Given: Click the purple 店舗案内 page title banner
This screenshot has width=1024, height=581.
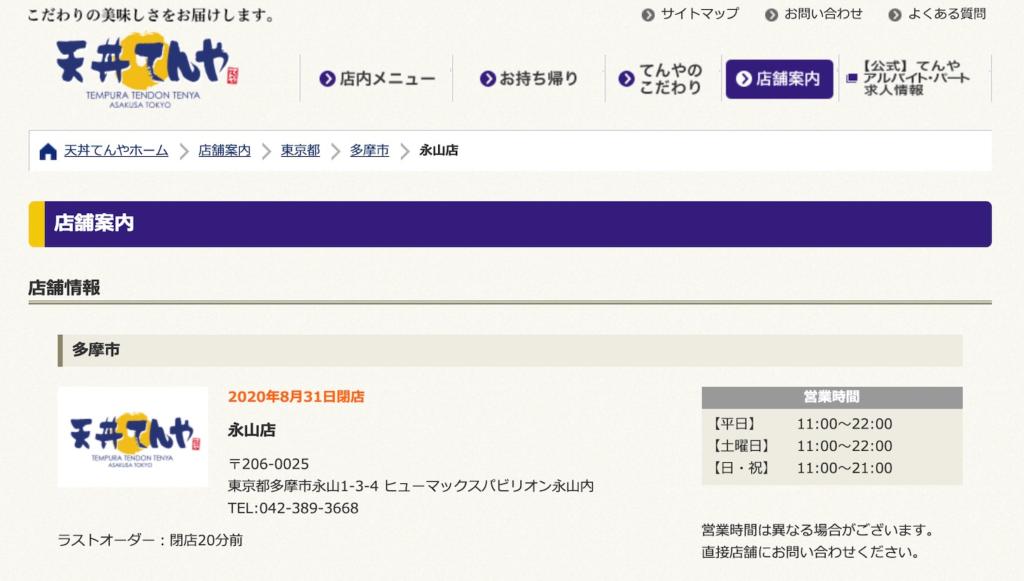Looking at the screenshot, I should coord(510,224).
